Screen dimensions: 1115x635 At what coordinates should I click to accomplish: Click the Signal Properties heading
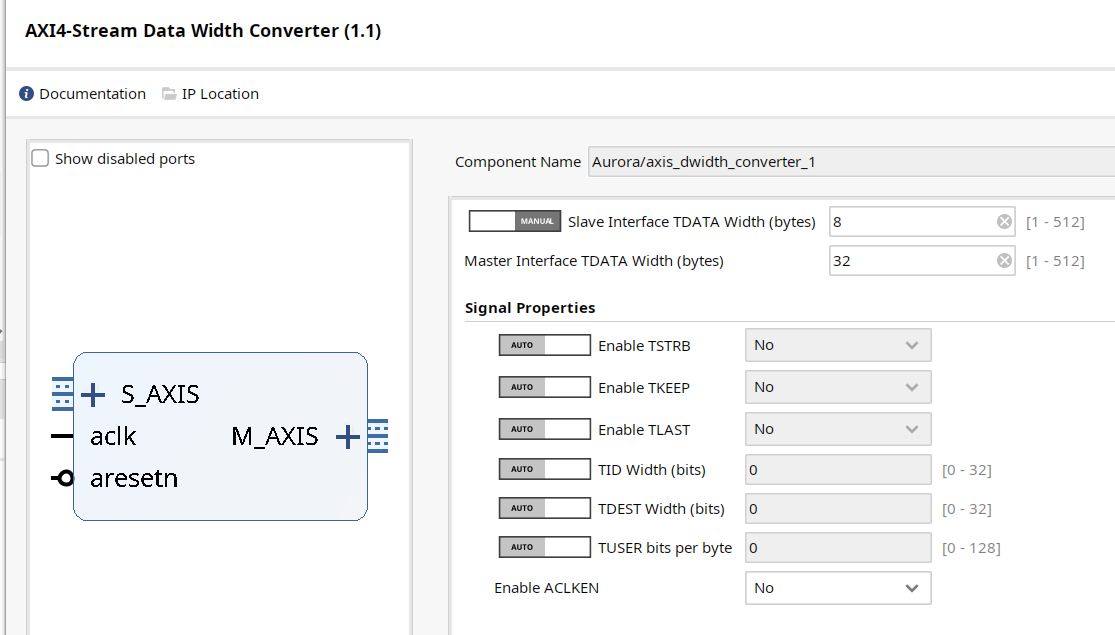[530, 308]
